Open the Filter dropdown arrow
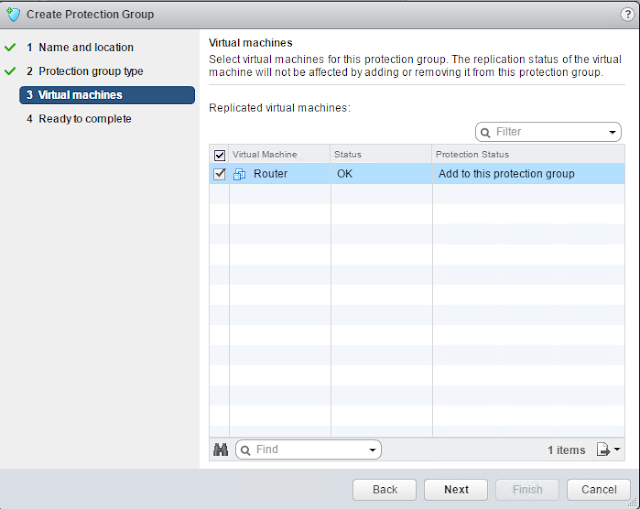The image size is (640, 509). (612, 132)
